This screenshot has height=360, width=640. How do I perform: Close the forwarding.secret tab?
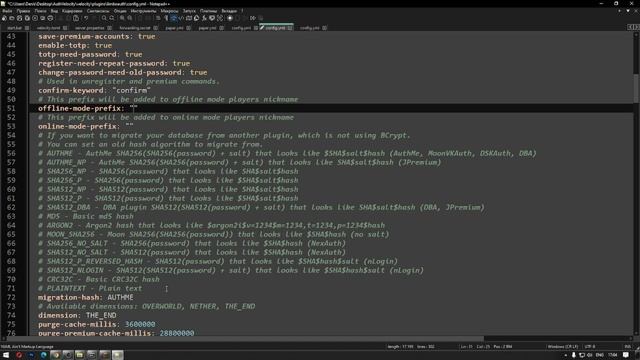tap(155, 28)
